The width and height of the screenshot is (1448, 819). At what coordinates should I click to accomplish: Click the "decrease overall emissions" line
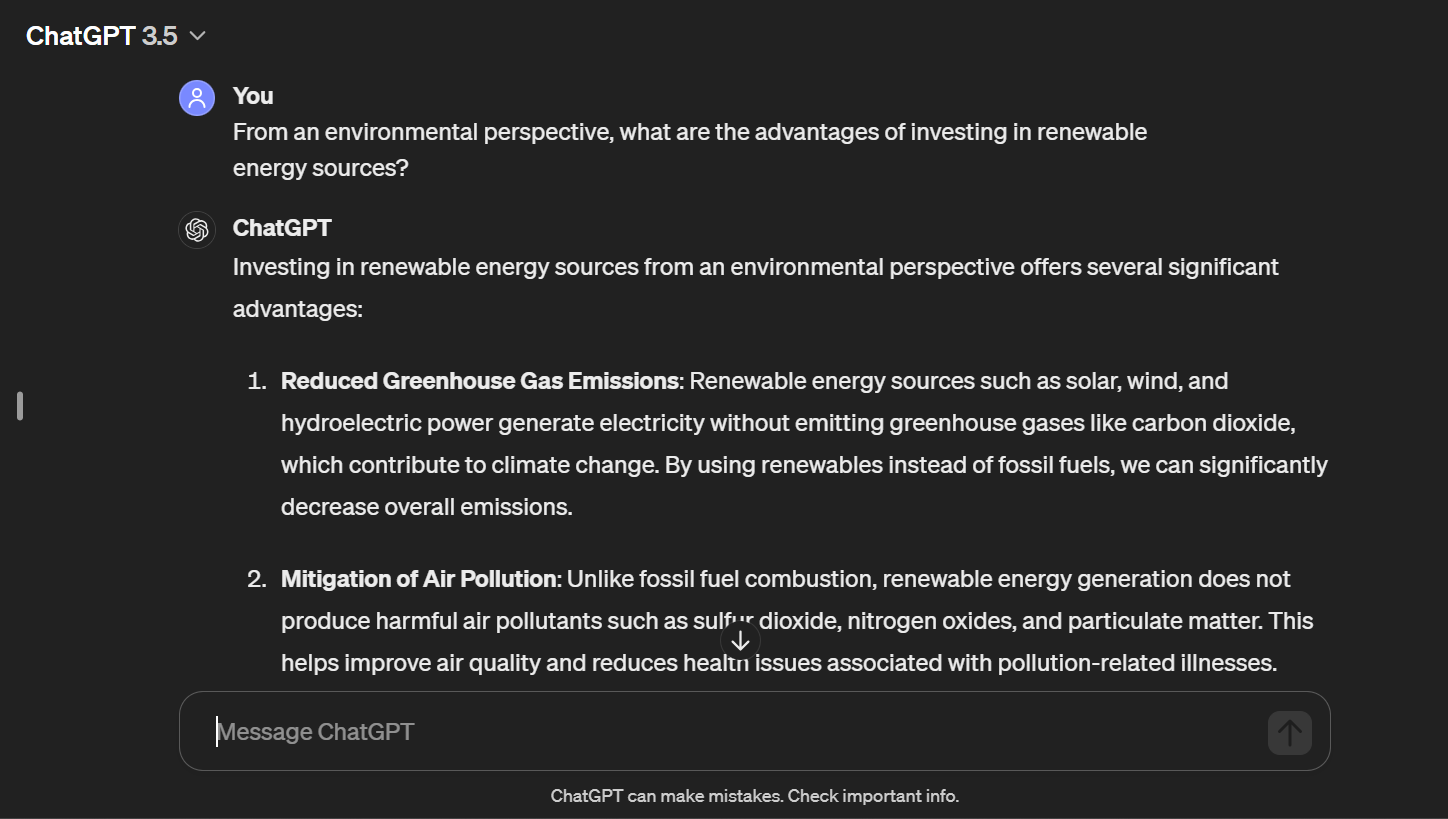click(x=427, y=507)
